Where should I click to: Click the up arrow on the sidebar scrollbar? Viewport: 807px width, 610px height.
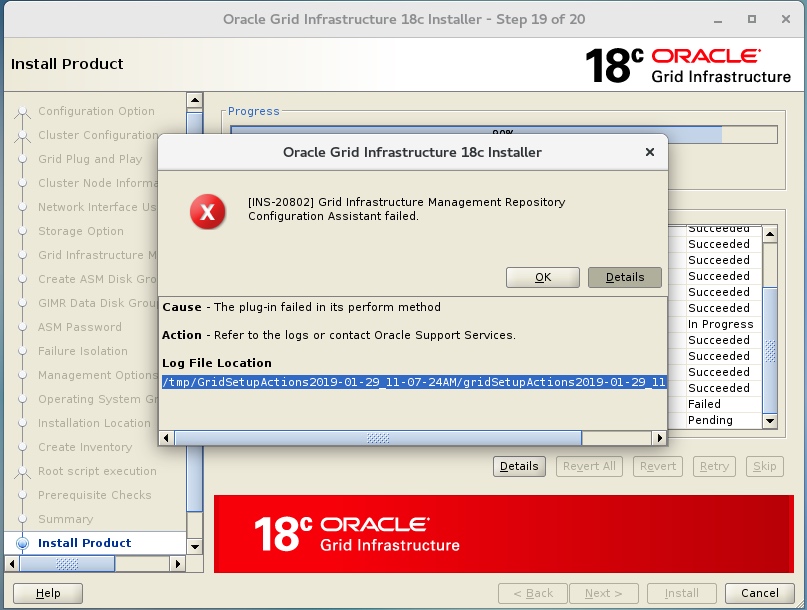click(194, 99)
